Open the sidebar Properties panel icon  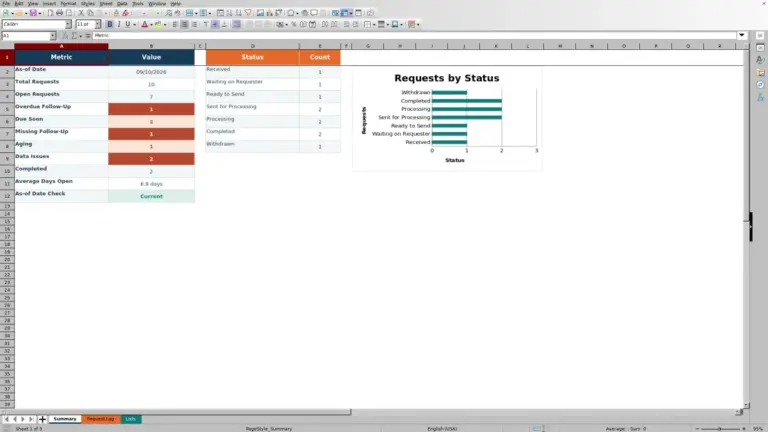coord(760,48)
